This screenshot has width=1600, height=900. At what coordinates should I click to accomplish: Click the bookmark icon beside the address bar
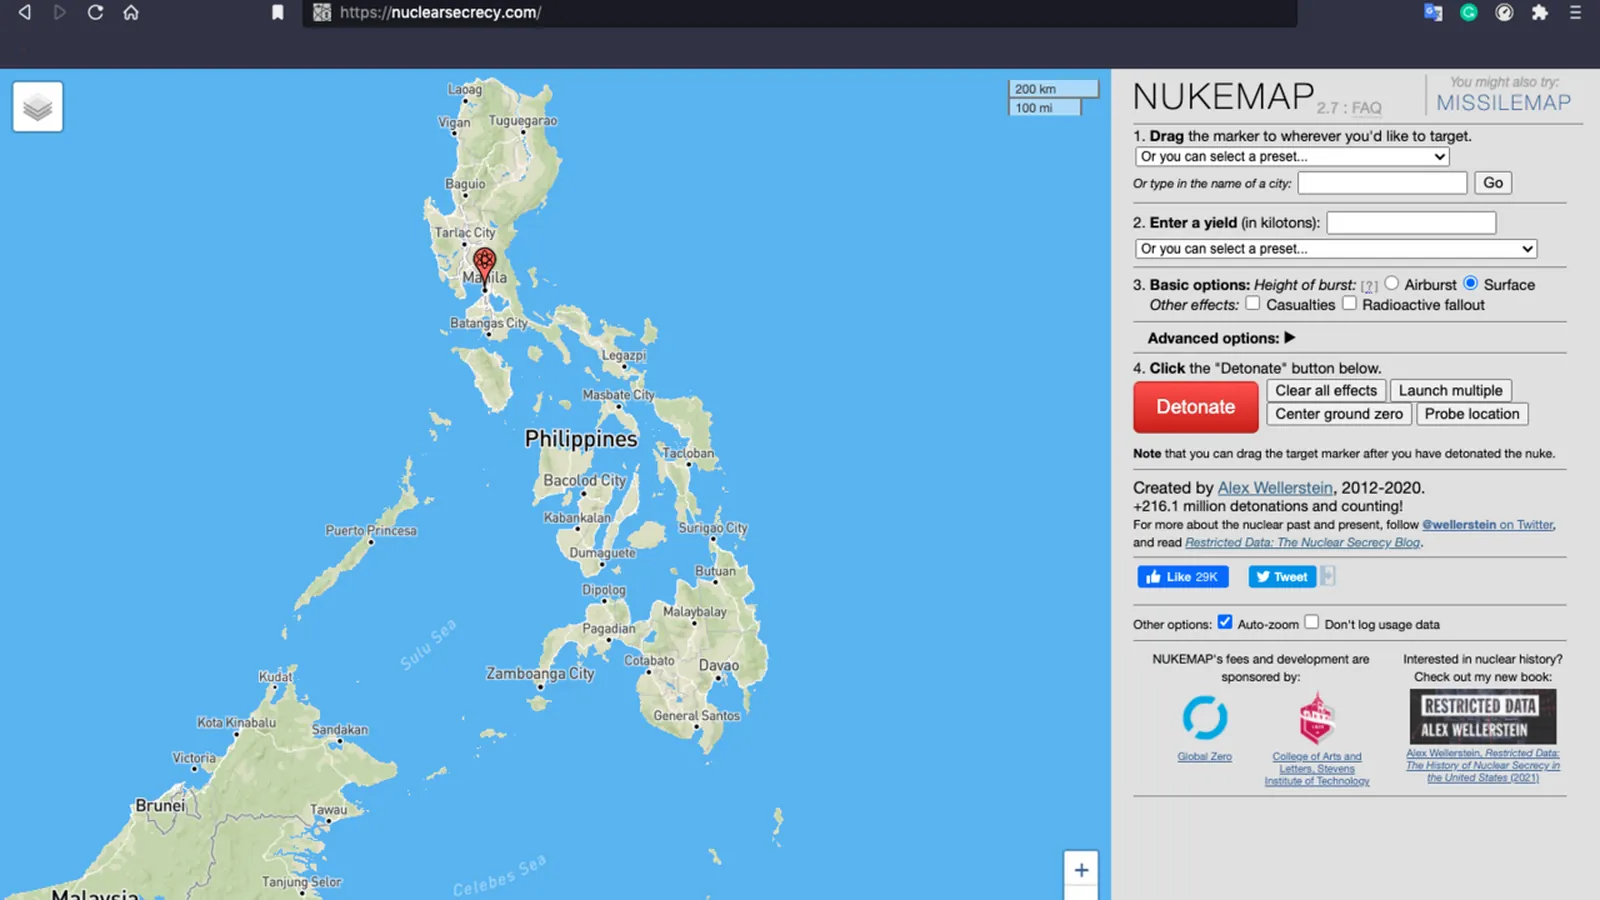pos(278,12)
